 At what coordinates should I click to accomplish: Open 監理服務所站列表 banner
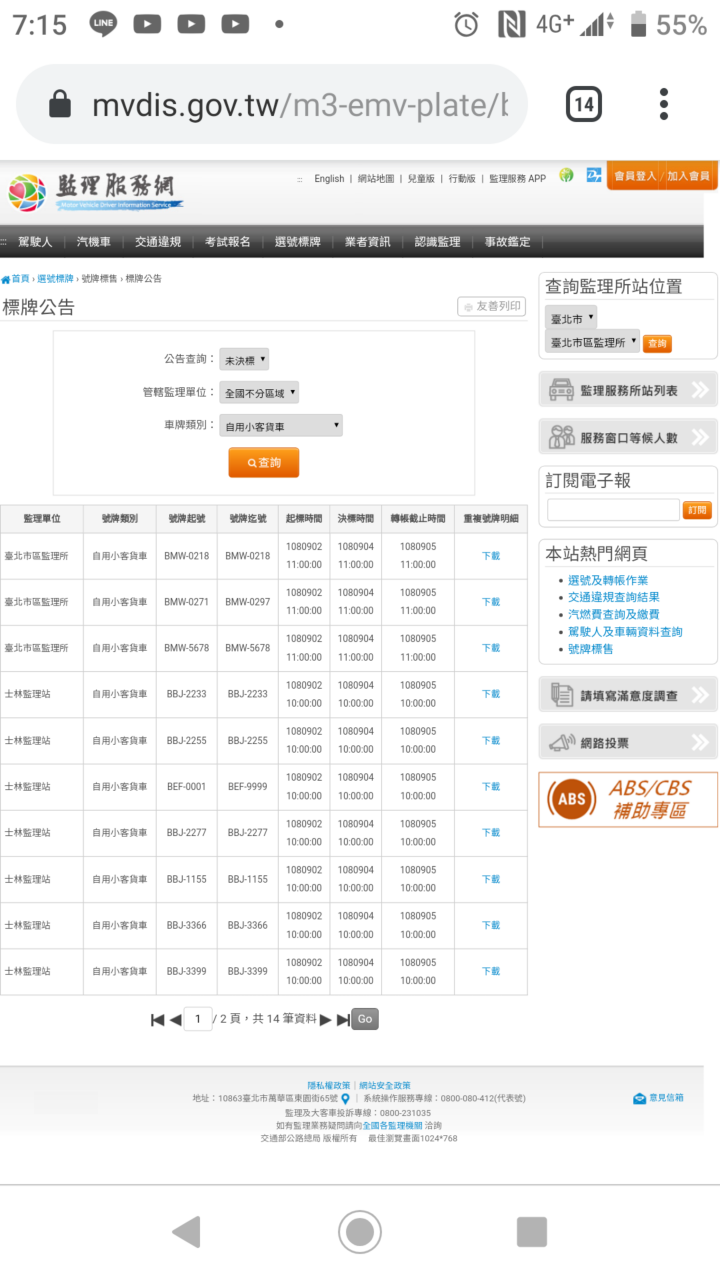point(628,390)
